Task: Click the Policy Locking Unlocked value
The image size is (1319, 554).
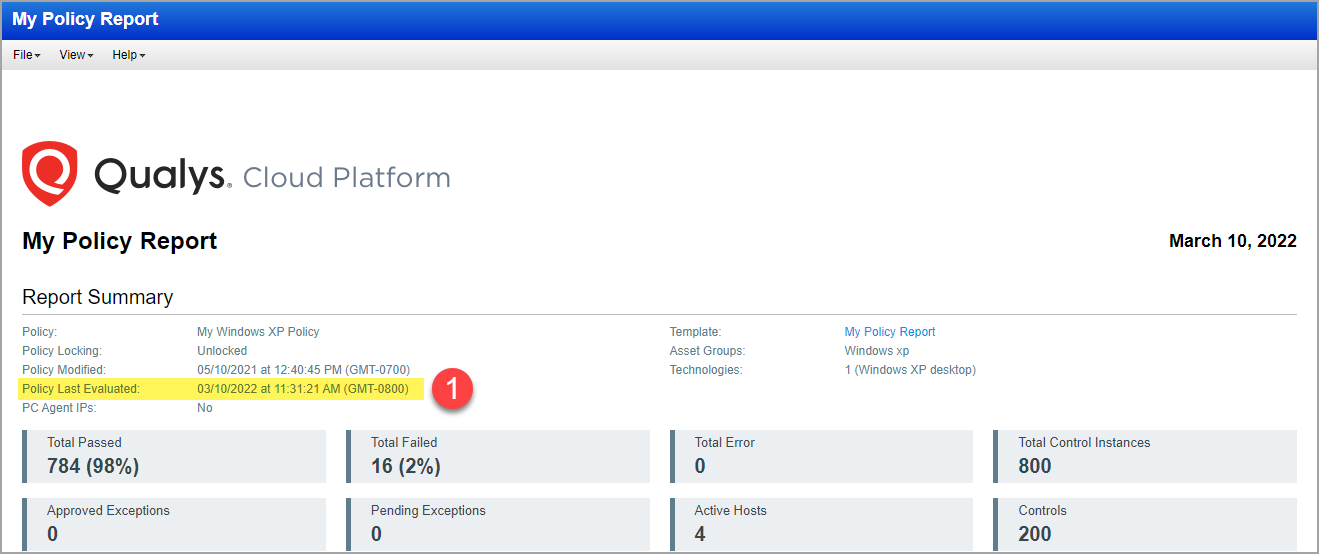Action: point(222,351)
